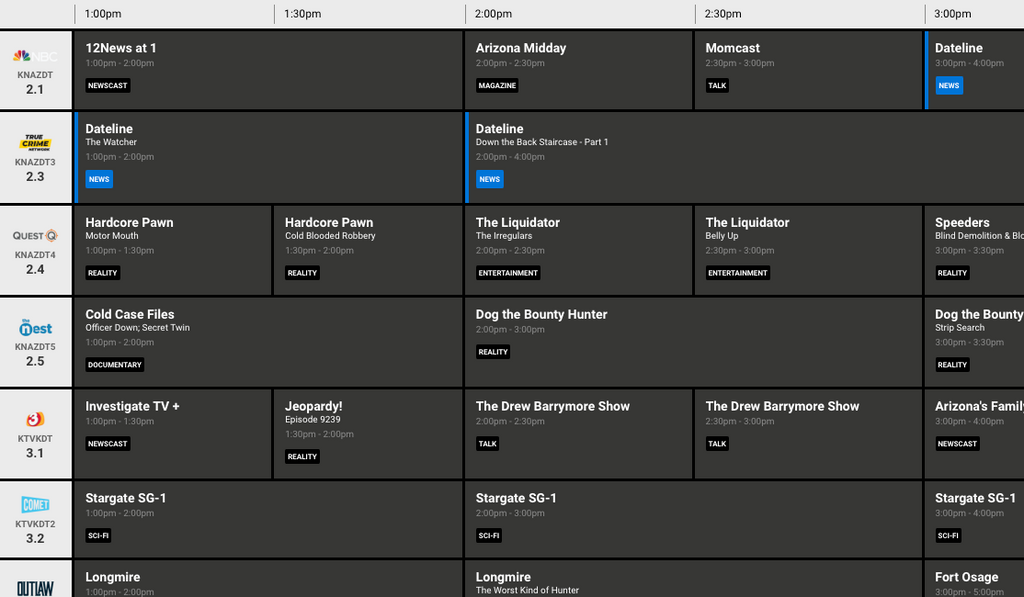Select the Comet channel logo

[x=35, y=504]
